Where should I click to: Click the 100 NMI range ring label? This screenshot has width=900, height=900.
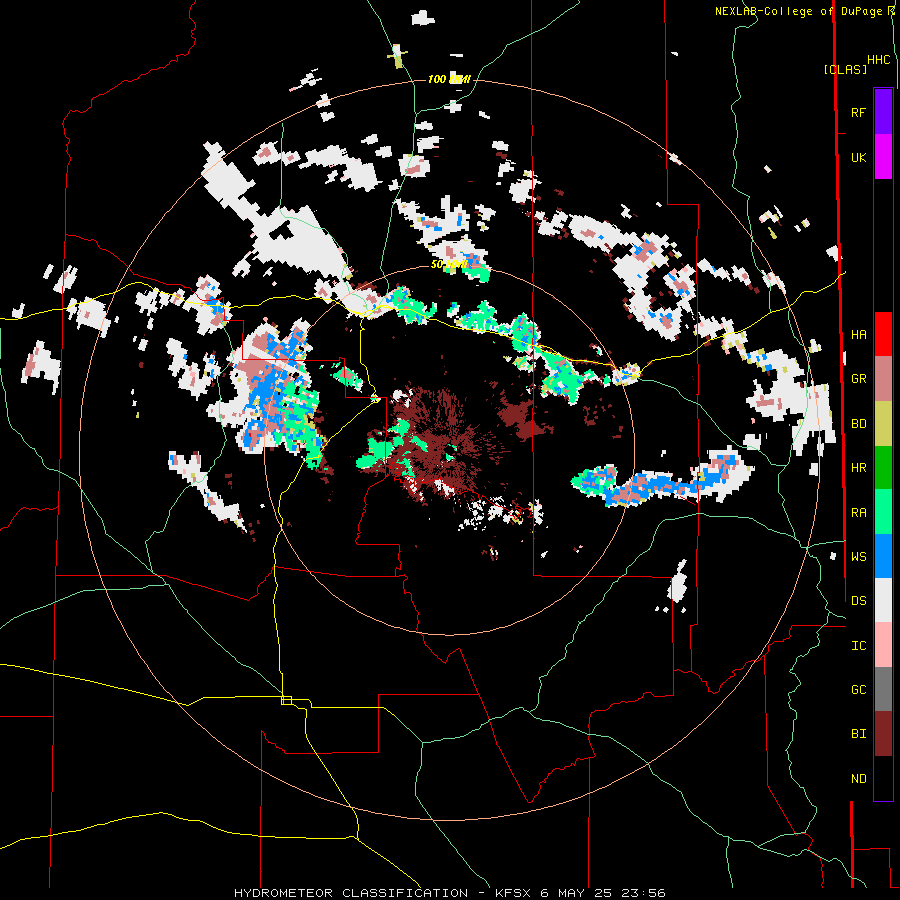pyautogui.click(x=449, y=79)
